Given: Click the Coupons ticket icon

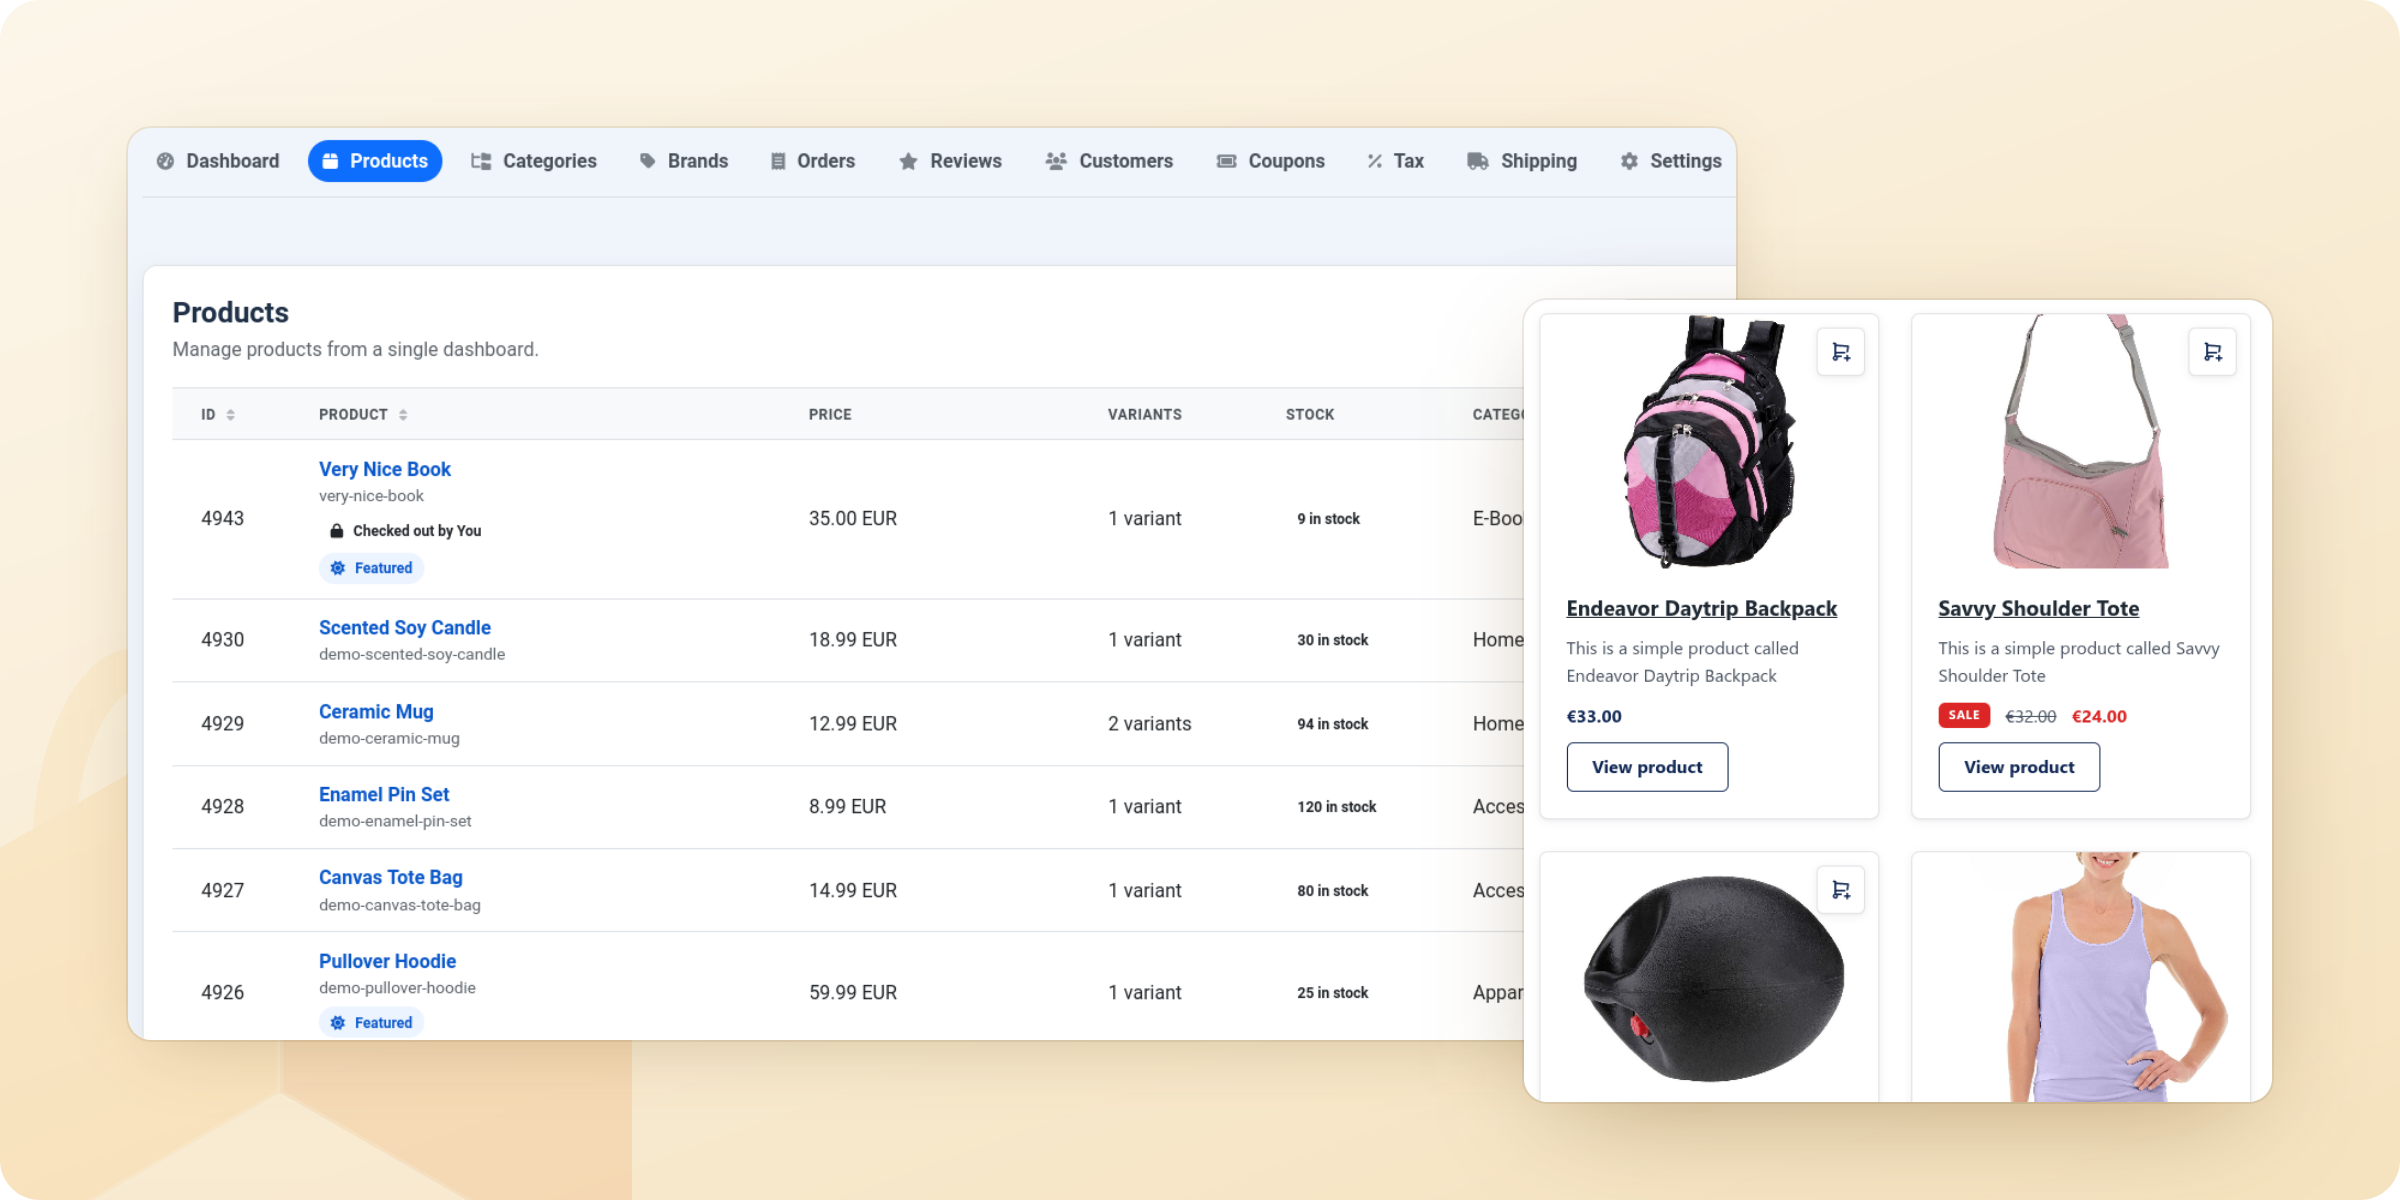Looking at the screenshot, I should (1226, 161).
